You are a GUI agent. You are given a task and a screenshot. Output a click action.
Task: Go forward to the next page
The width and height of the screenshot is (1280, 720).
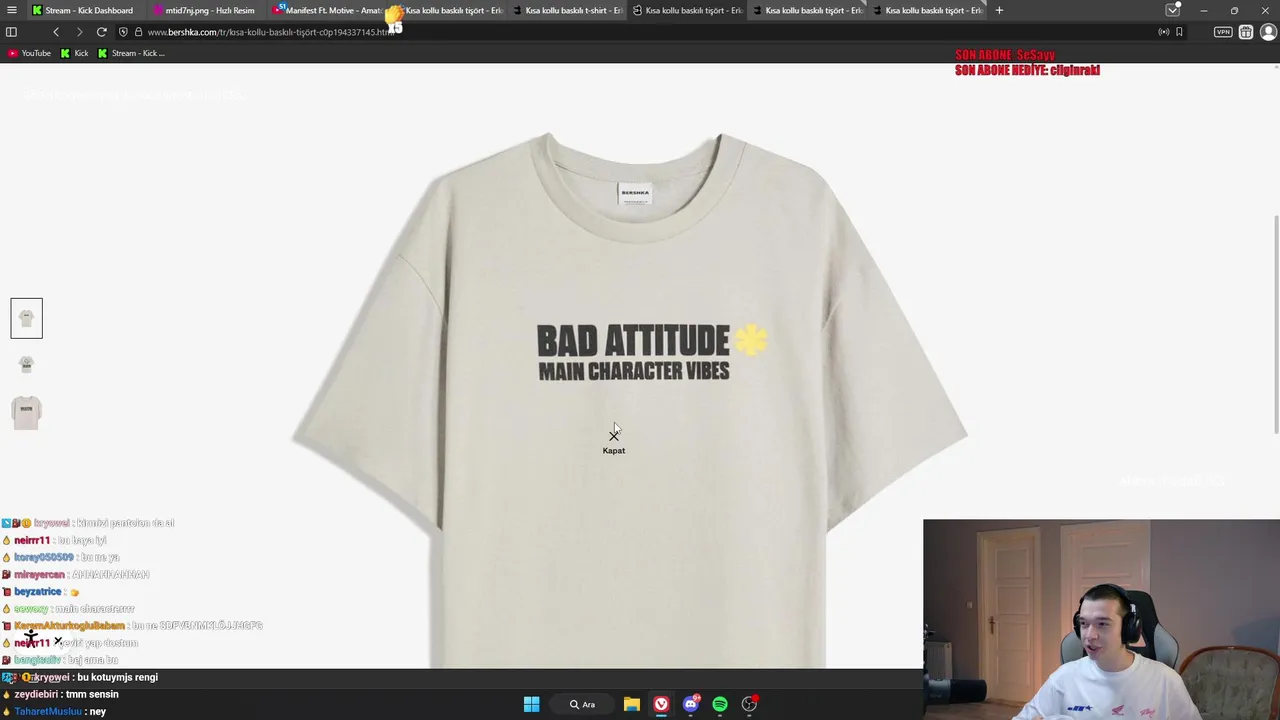pyautogui.click(x=79, y=32)
